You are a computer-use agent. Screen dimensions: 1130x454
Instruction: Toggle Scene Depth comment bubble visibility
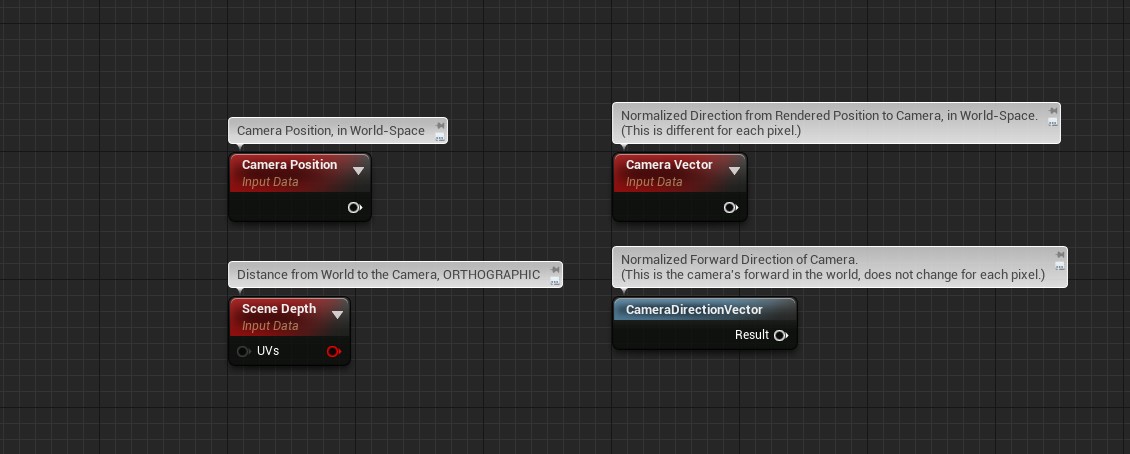(556, 282)
